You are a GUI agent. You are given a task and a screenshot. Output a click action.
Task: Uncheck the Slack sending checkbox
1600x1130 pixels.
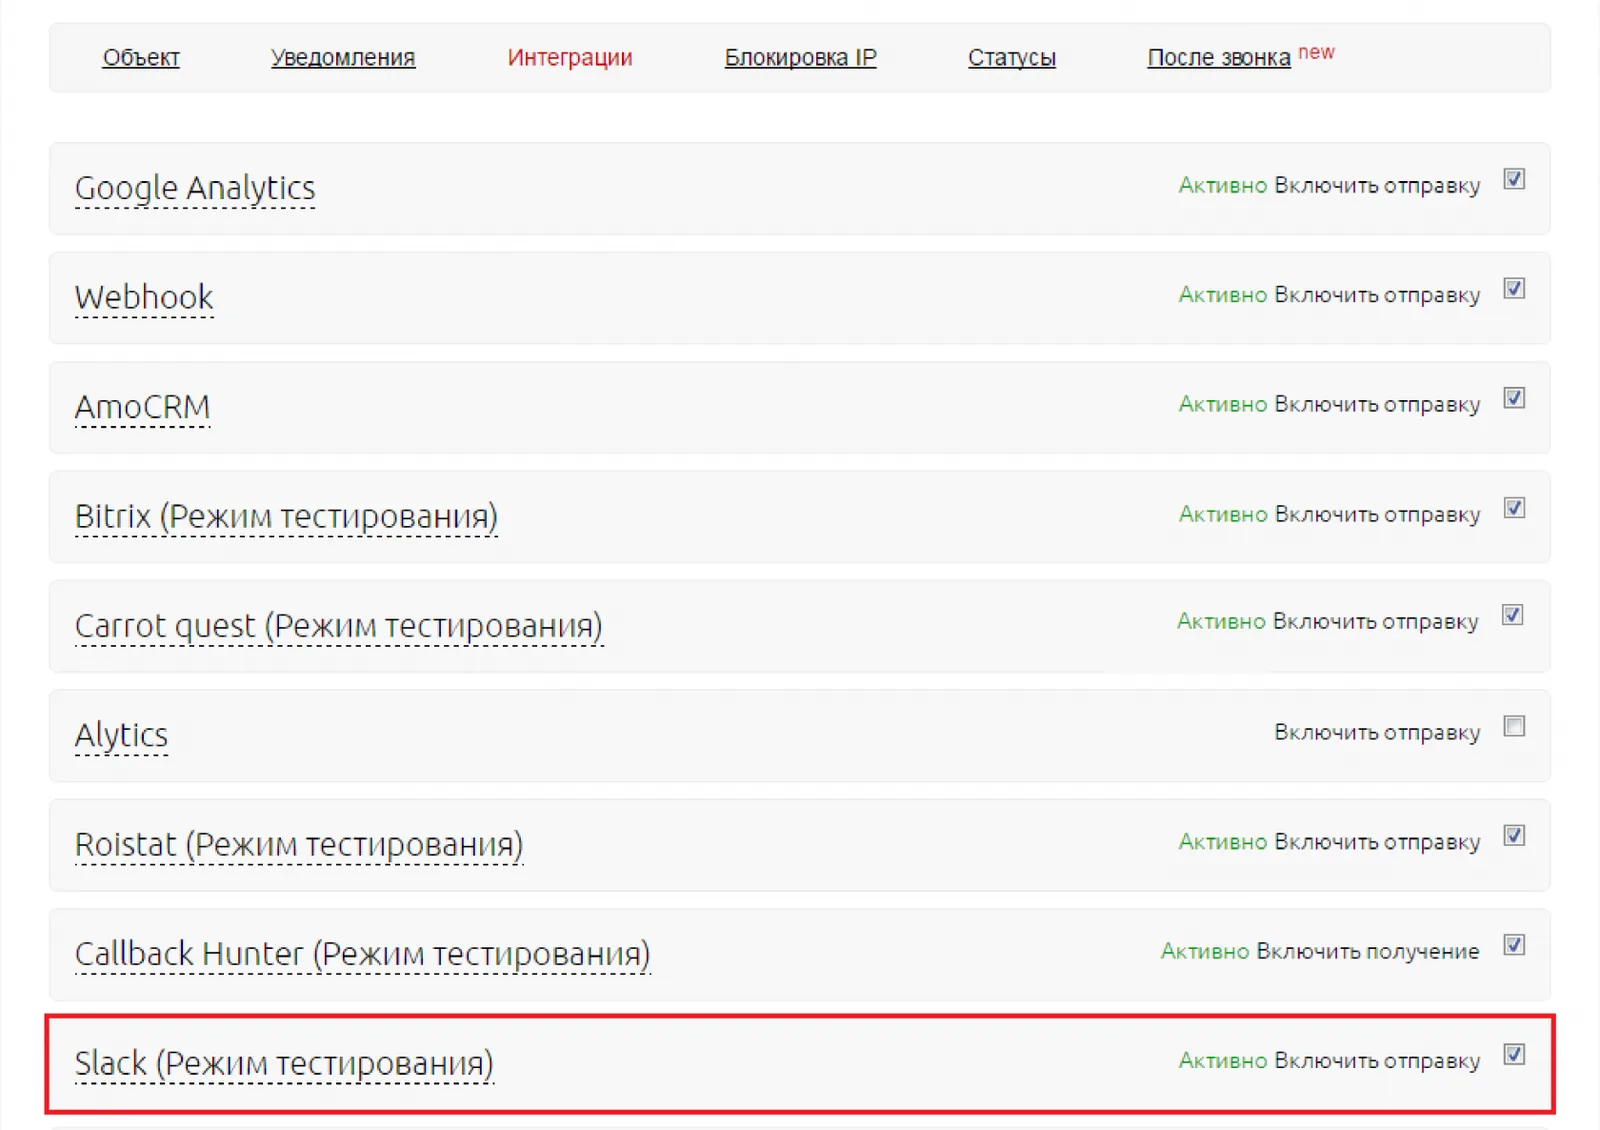point(1514,1054)
